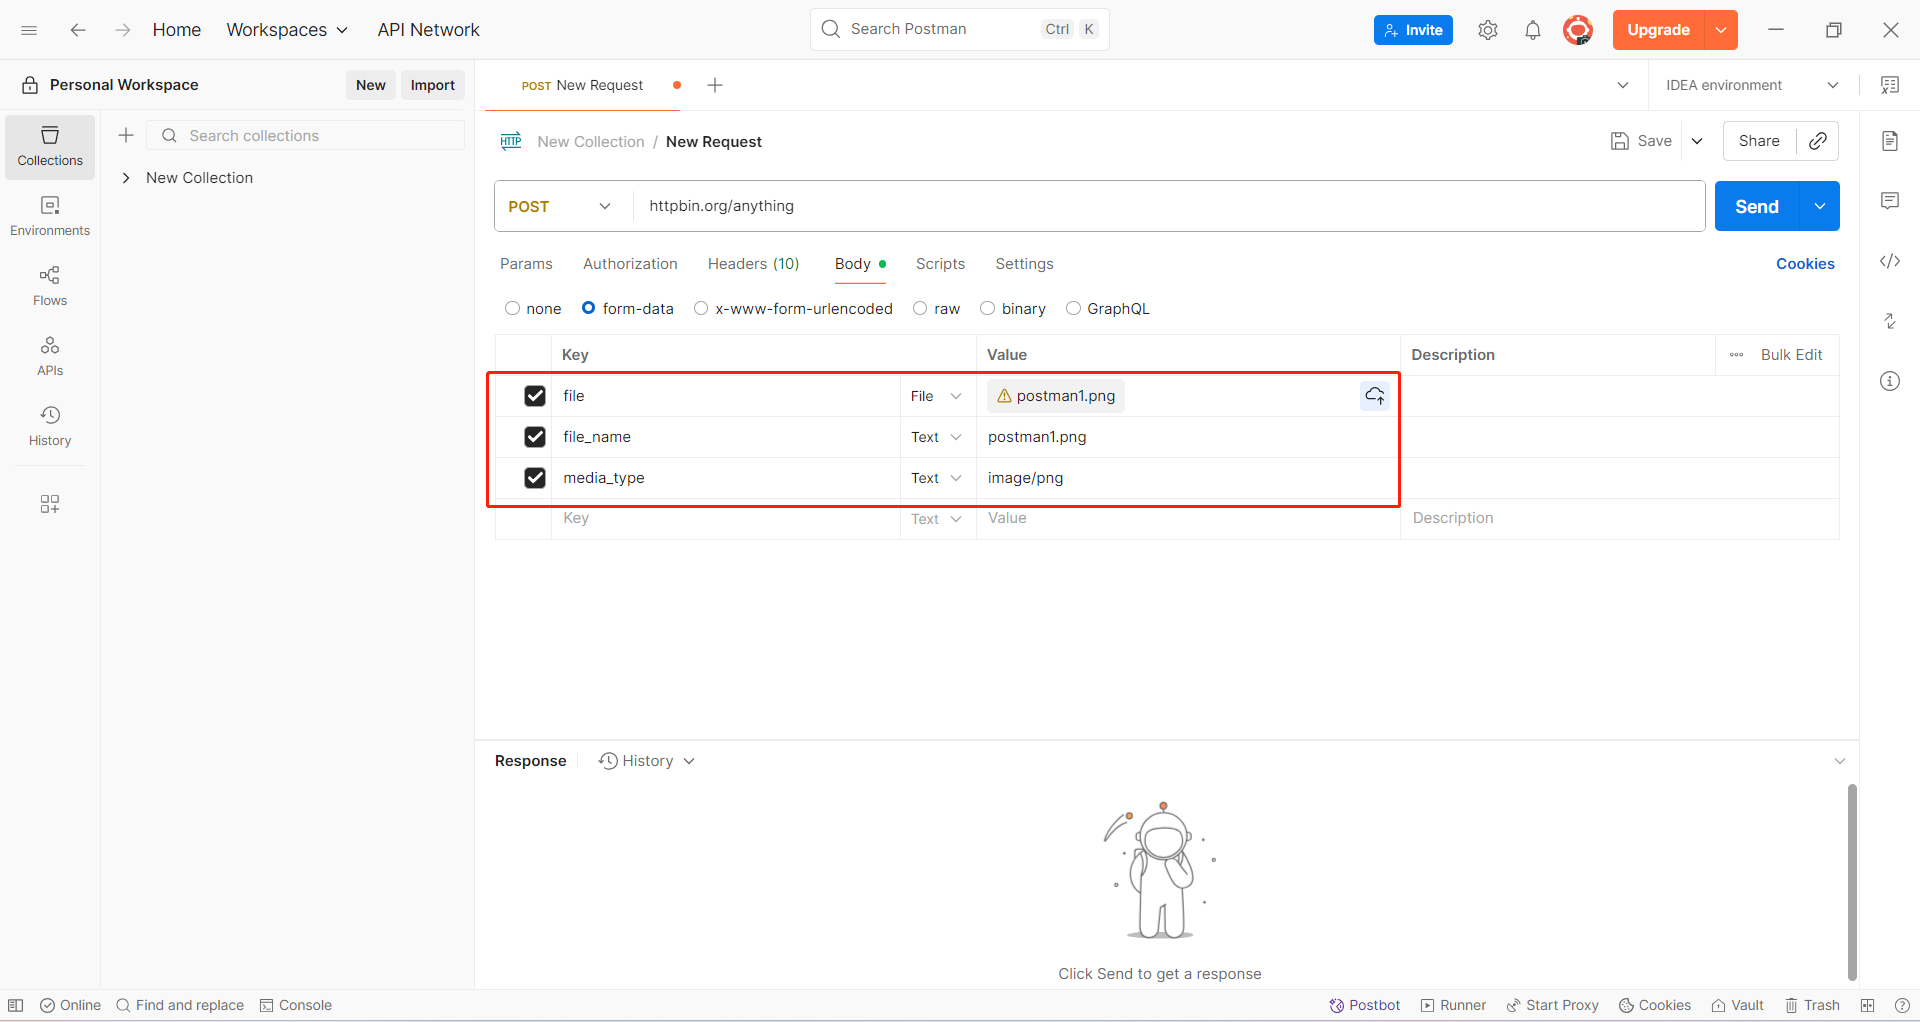Open the POST method dropdown
Image resolution: width=1920 pixels, height=1022 pixels.
(x=559, y=206)
